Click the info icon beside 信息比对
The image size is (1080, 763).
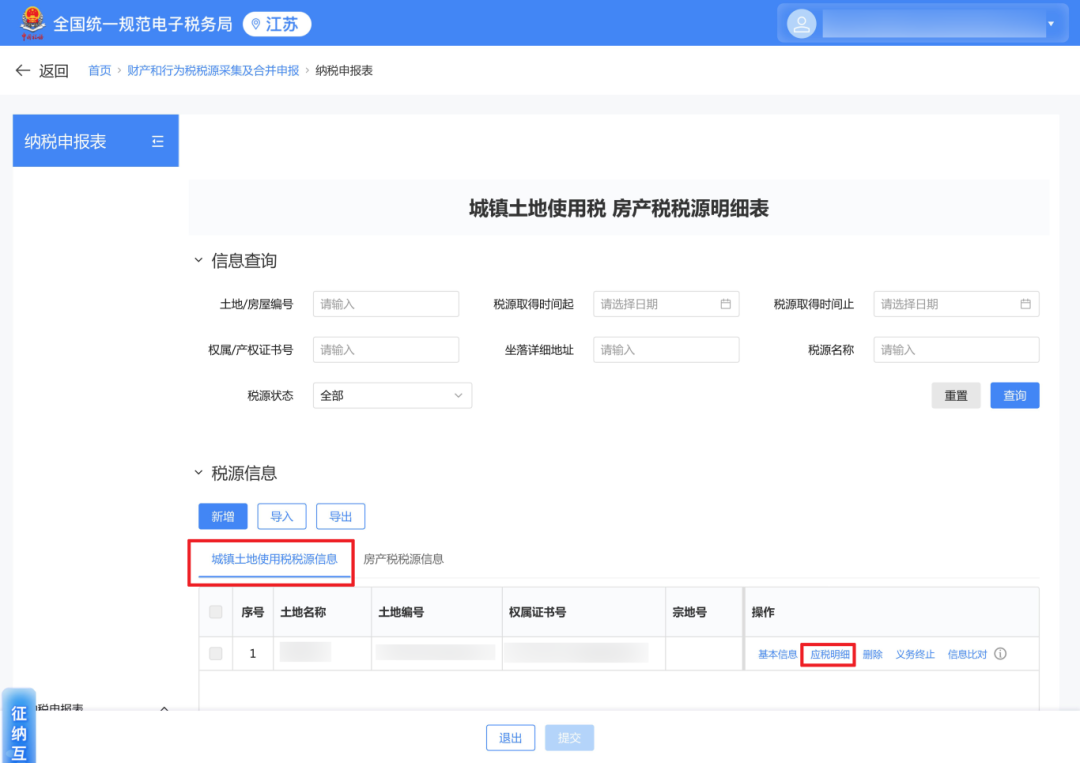click(1000, 654)
